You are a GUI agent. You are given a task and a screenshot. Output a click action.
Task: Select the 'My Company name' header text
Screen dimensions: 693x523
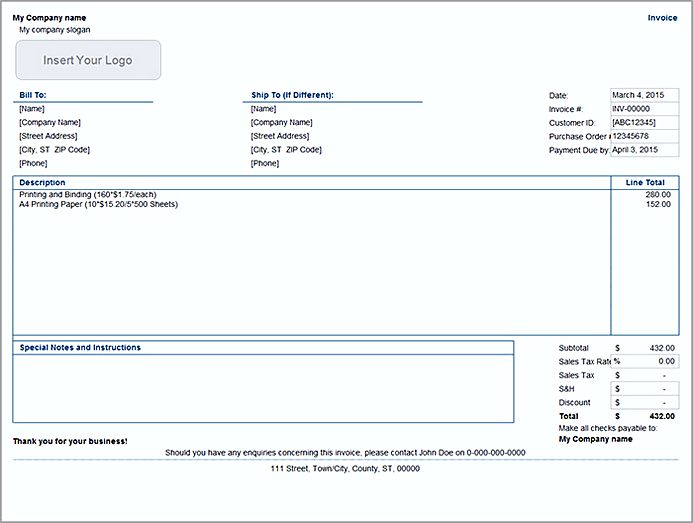[50, 18]
